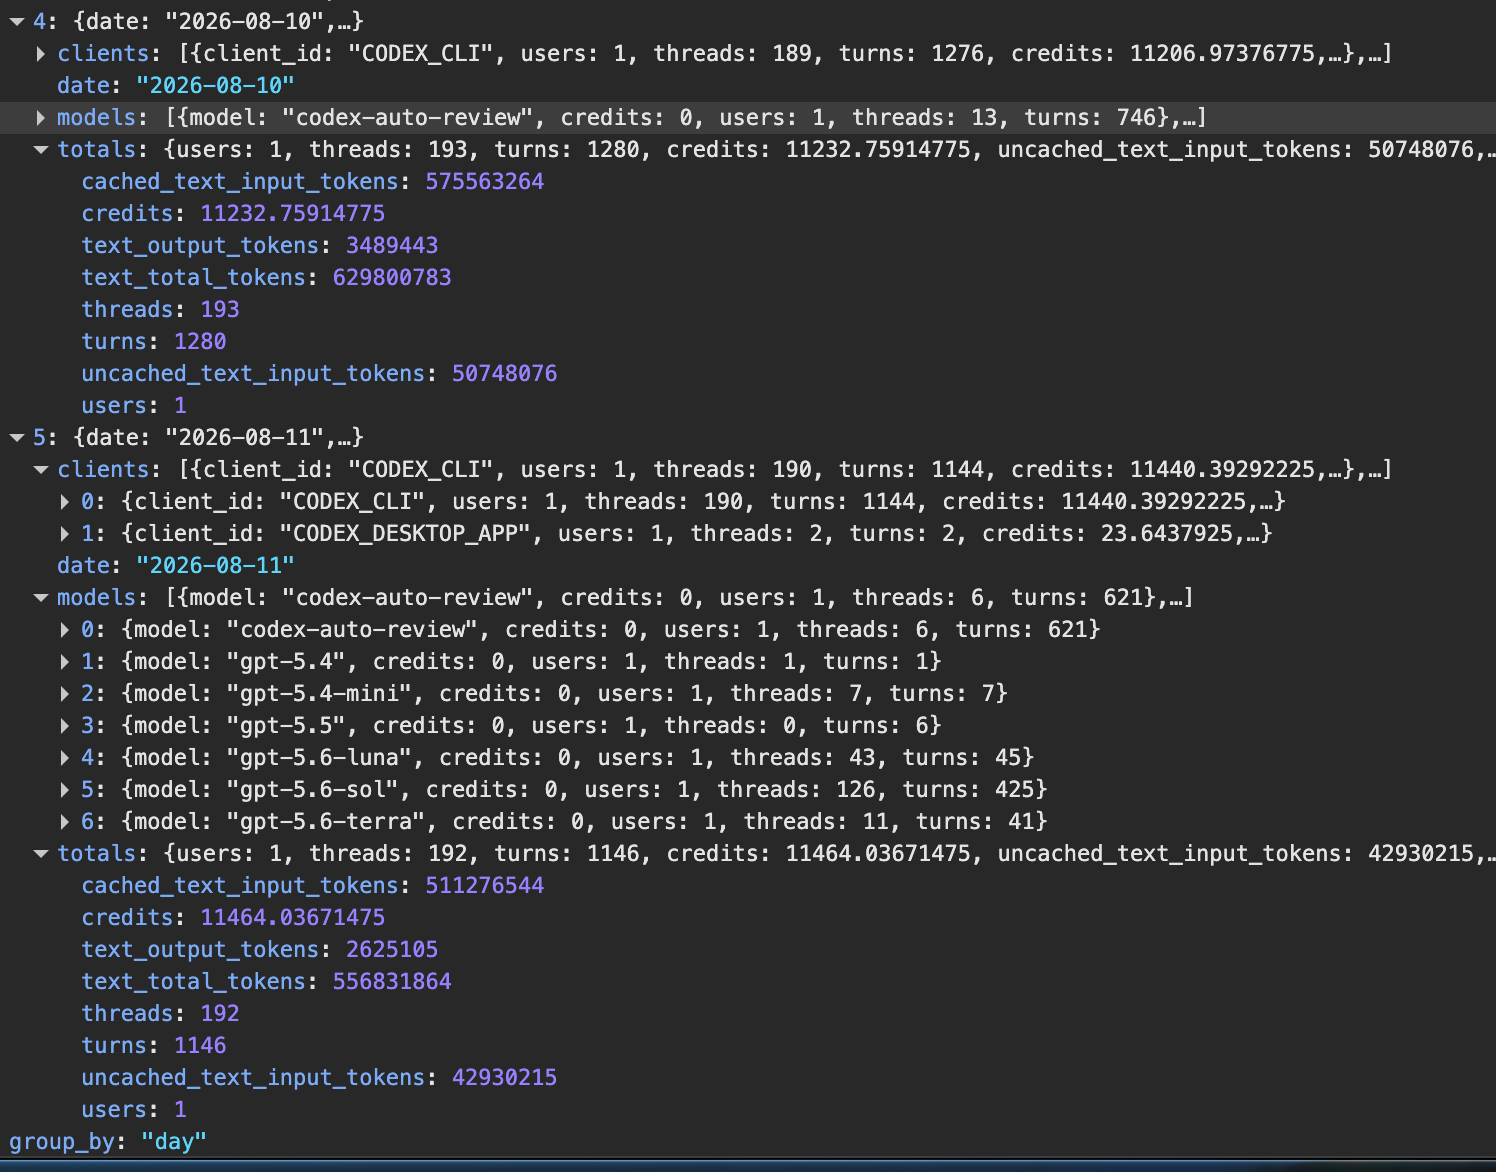Select cached_text_input_tokens value 575563264
Image resolution: width=1496 pixels, height=1172 pixels.
click(485, 181)
